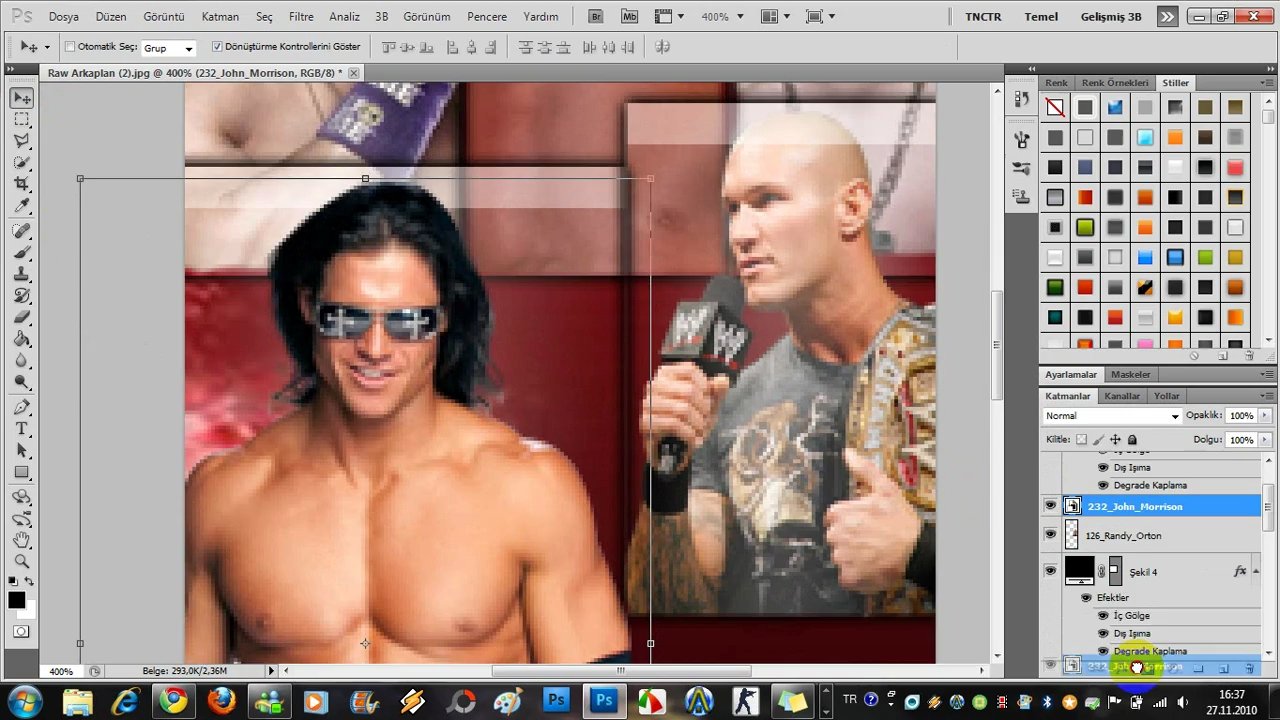This screenshot has width=1280, height=720.
Task: Switch to the Kanallar tab
Action: coord(1122,396)
